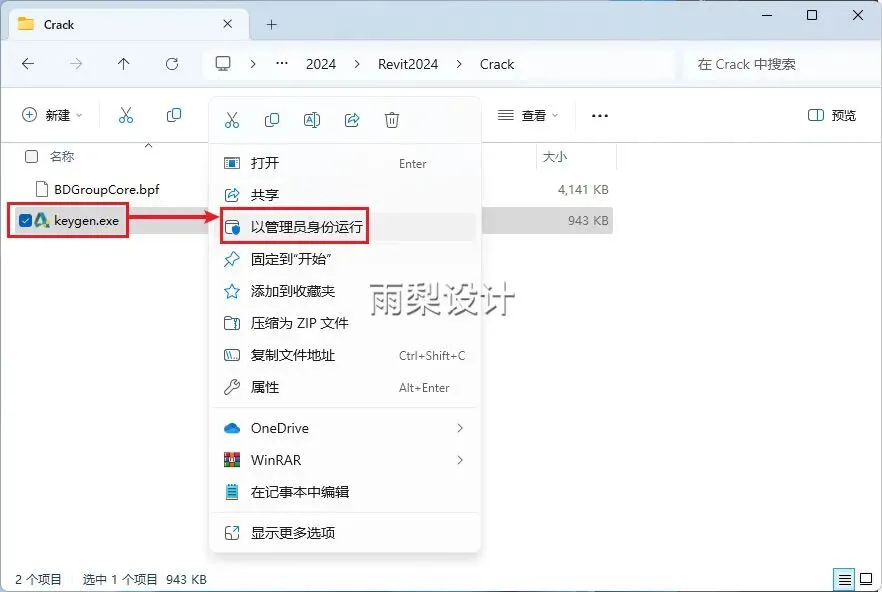The width and height of the screenshot is (882, 592).
Task: Refresh the current folder
Action: 172,64
